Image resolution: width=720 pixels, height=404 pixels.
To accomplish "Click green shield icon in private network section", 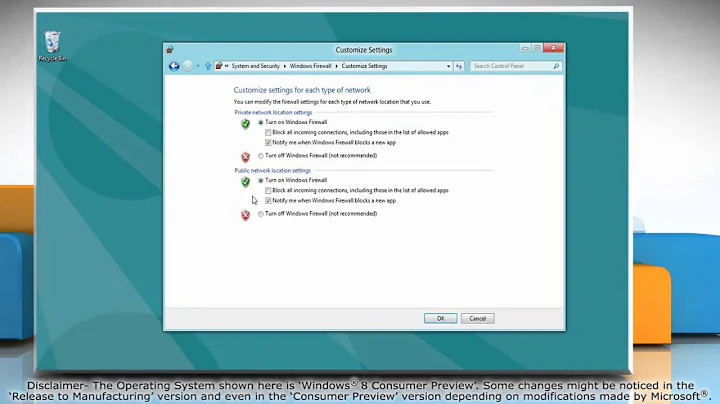I will pos(246,123).
